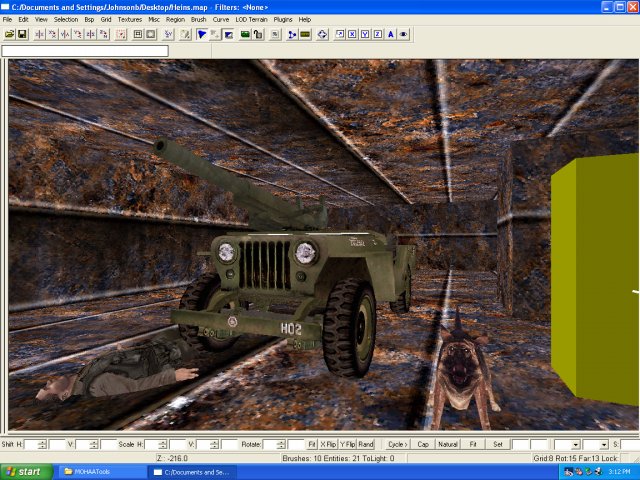640x480 pixels.
Task: Click the Rand button
Action: 366,444
